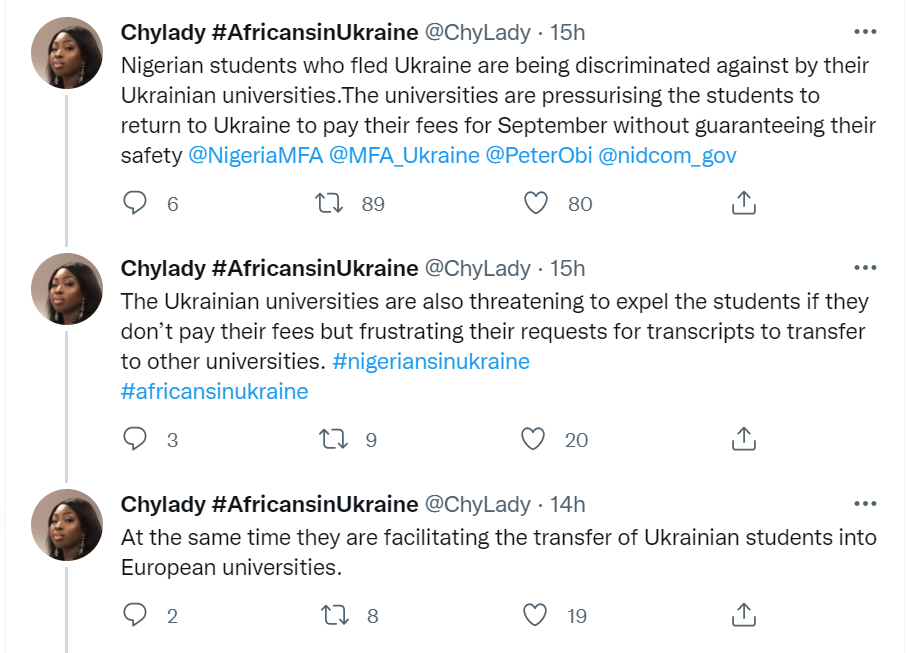908x653 pixels.
Task: Open the #nigeriansinukraine hashtag
Action: tap(431, 361)
